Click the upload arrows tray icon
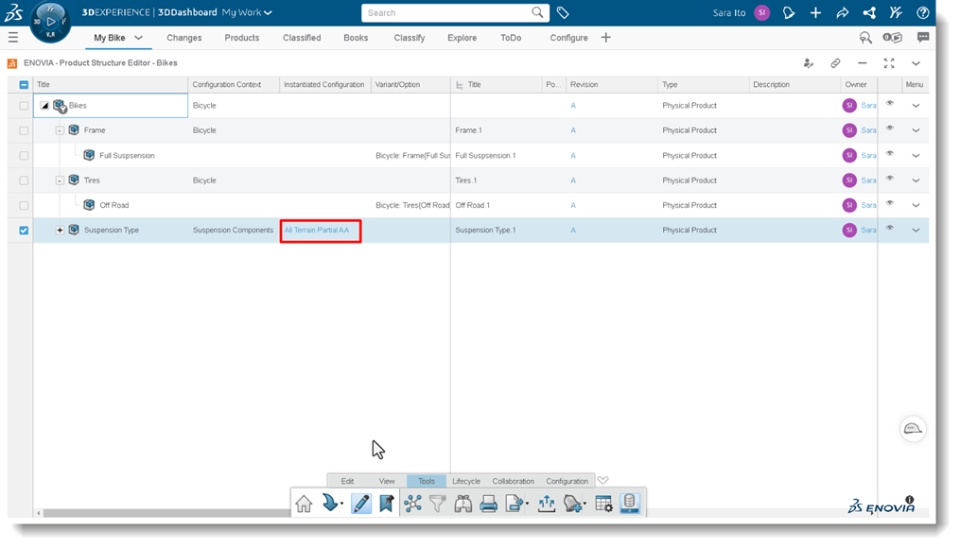The width and height of the screenshot is (960, 548). pyautogui.click(x=546, y=503)
